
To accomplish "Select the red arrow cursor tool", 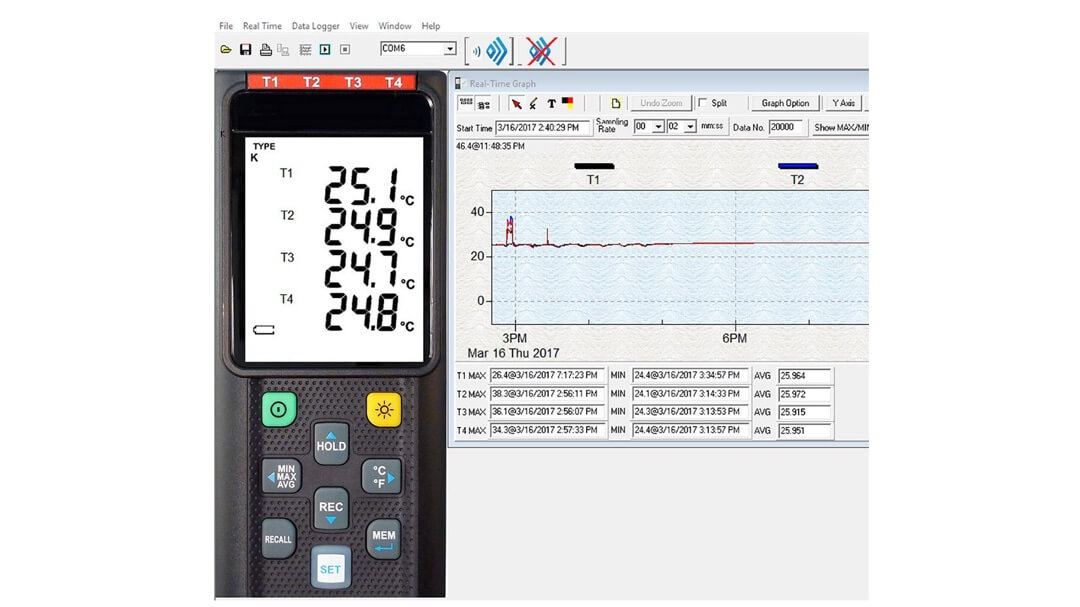I will pos(516,103).
